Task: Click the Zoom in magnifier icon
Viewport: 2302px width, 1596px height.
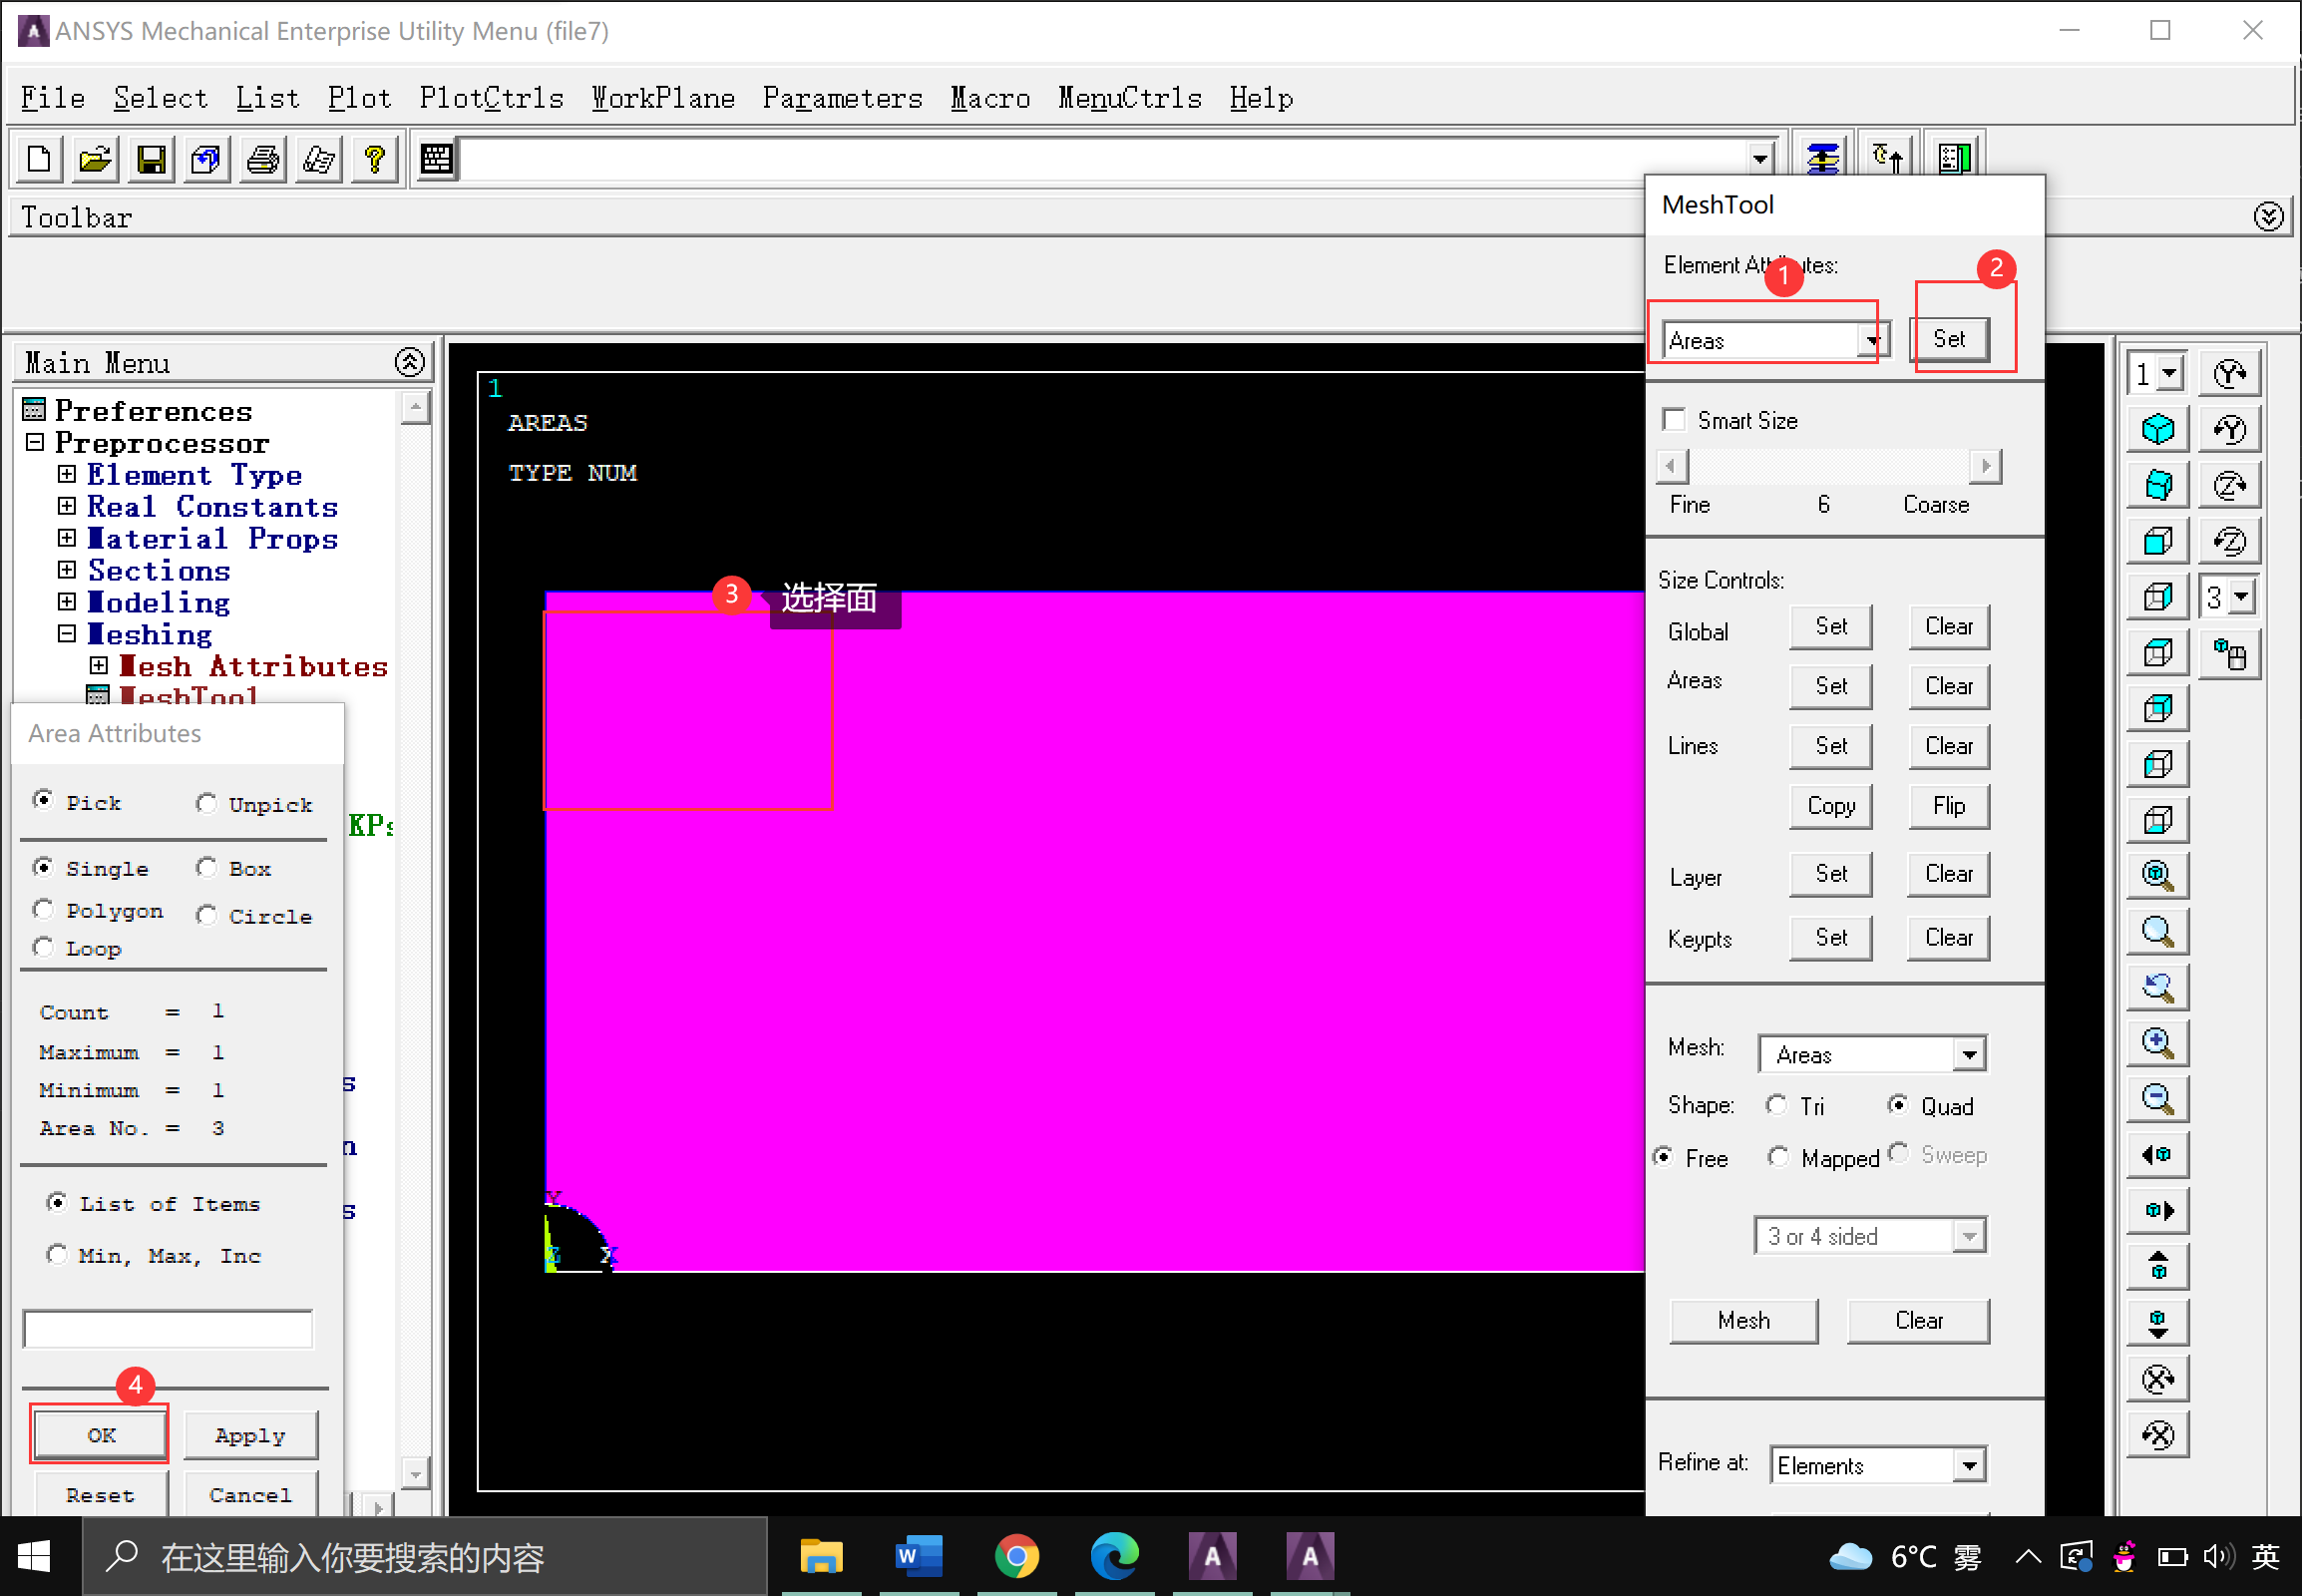Action: tap(2158, 1043)
